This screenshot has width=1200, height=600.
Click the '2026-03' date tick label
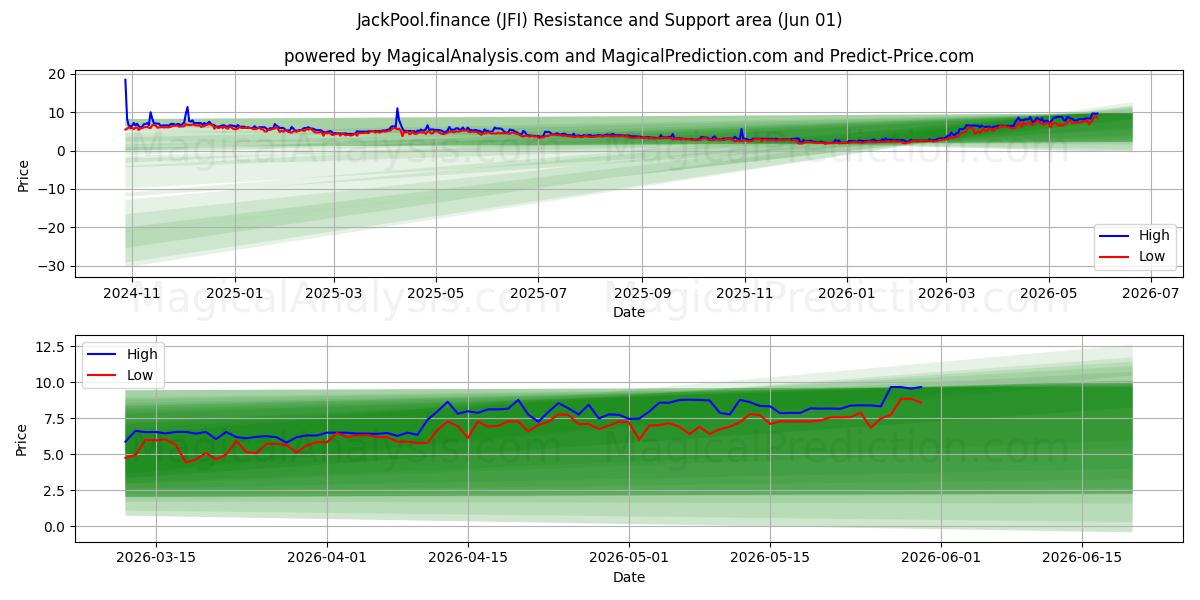point(946,295)
